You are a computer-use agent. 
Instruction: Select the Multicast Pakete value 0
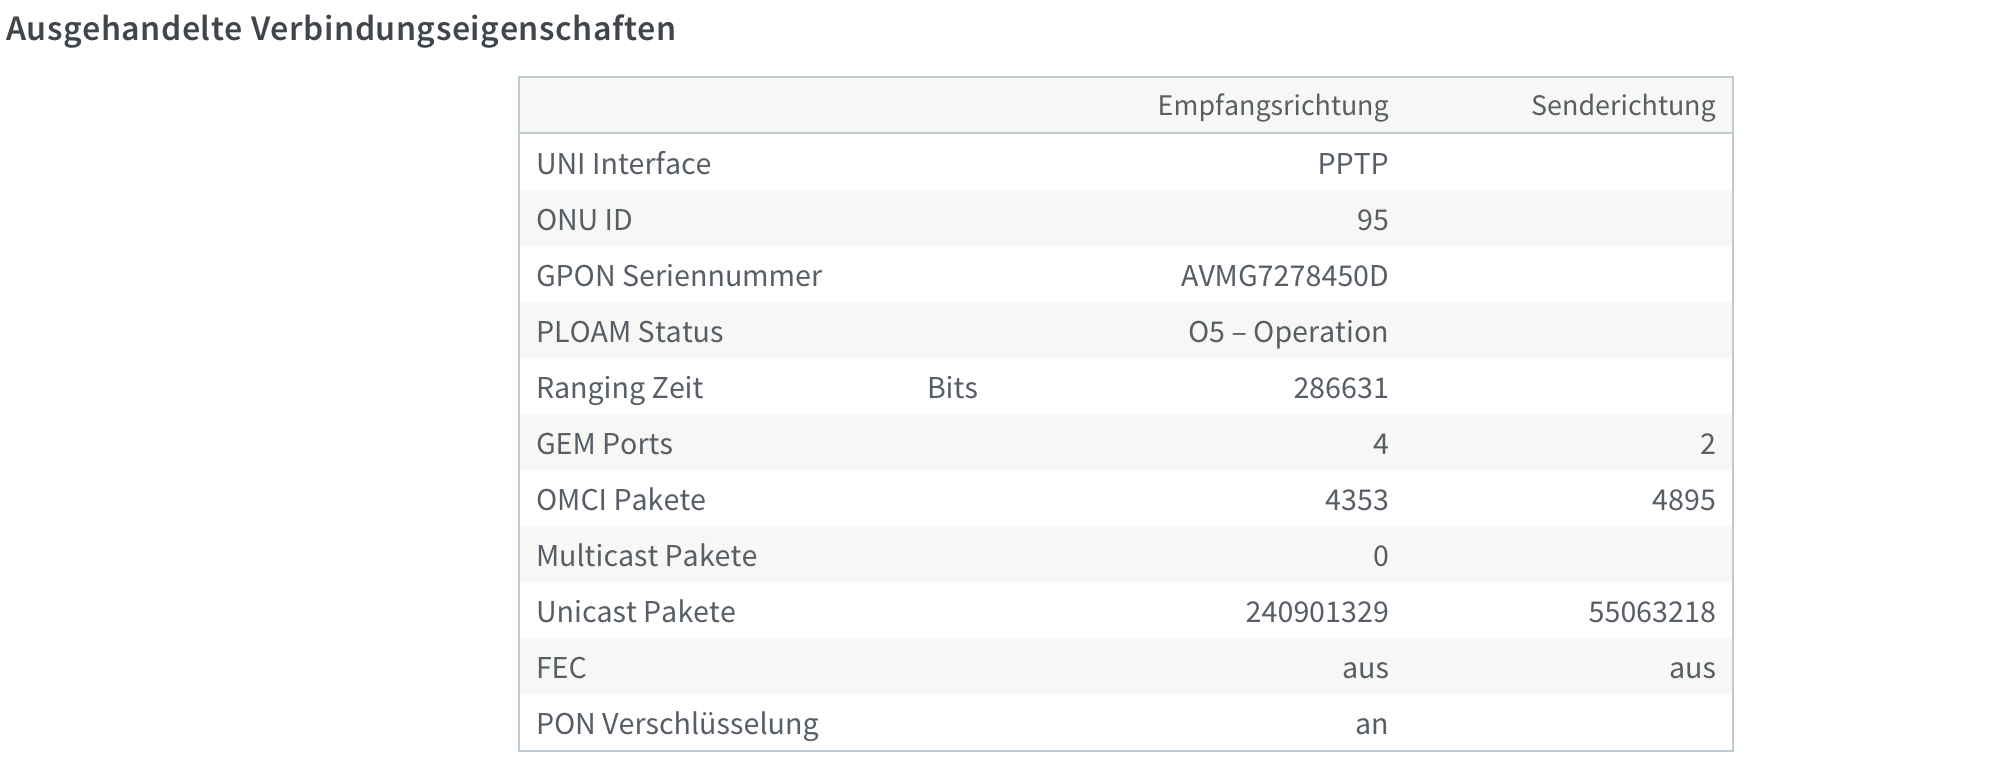(x=1380, y=555)
